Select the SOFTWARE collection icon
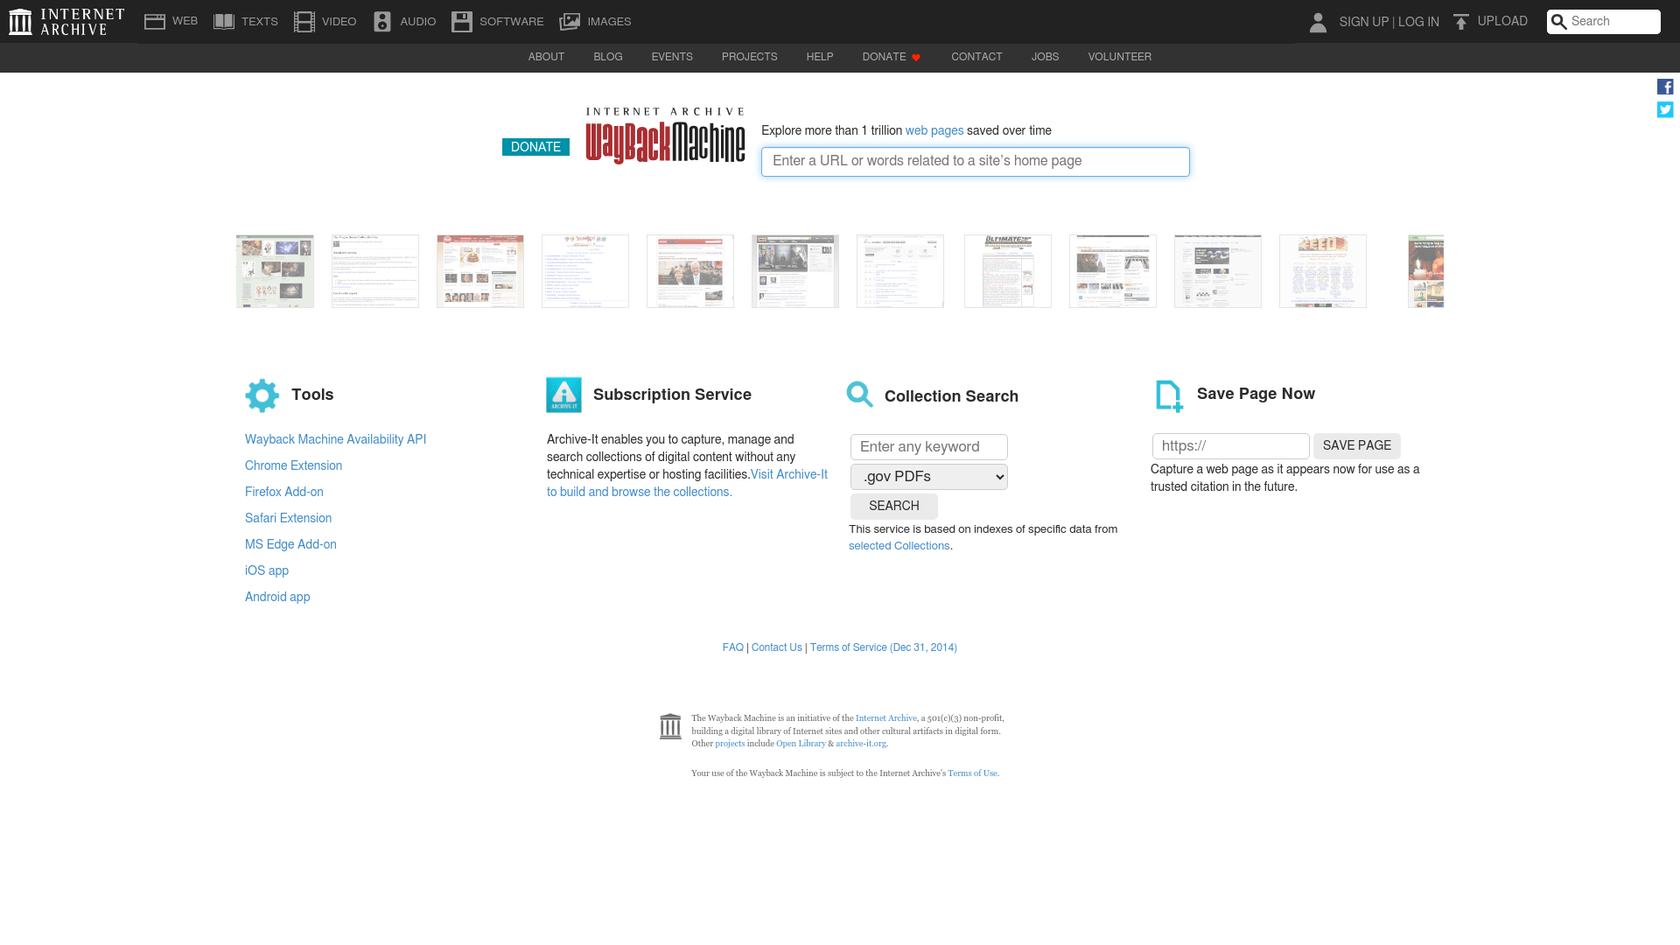 click(x=461, y=20)
